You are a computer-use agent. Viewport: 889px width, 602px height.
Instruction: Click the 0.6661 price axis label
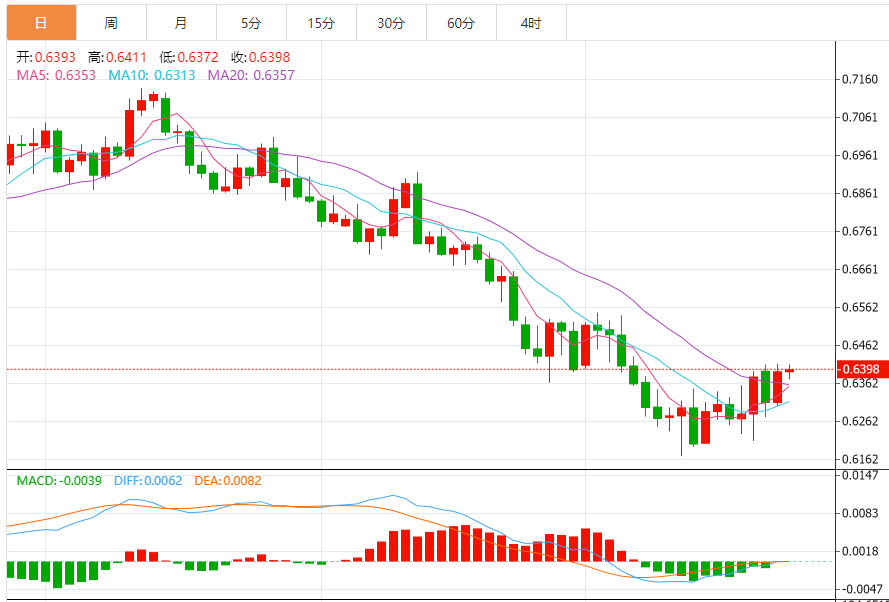[861, 269]
